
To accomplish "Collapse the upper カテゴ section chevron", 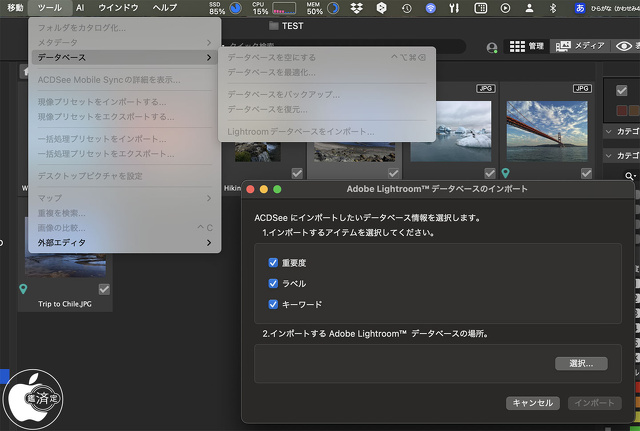I will [x=609, y=131].
